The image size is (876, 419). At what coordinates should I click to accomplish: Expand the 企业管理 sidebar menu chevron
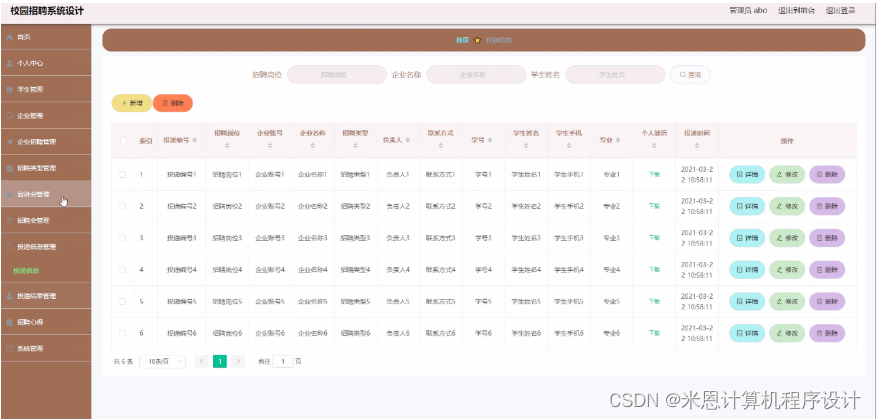pos(80,116)
